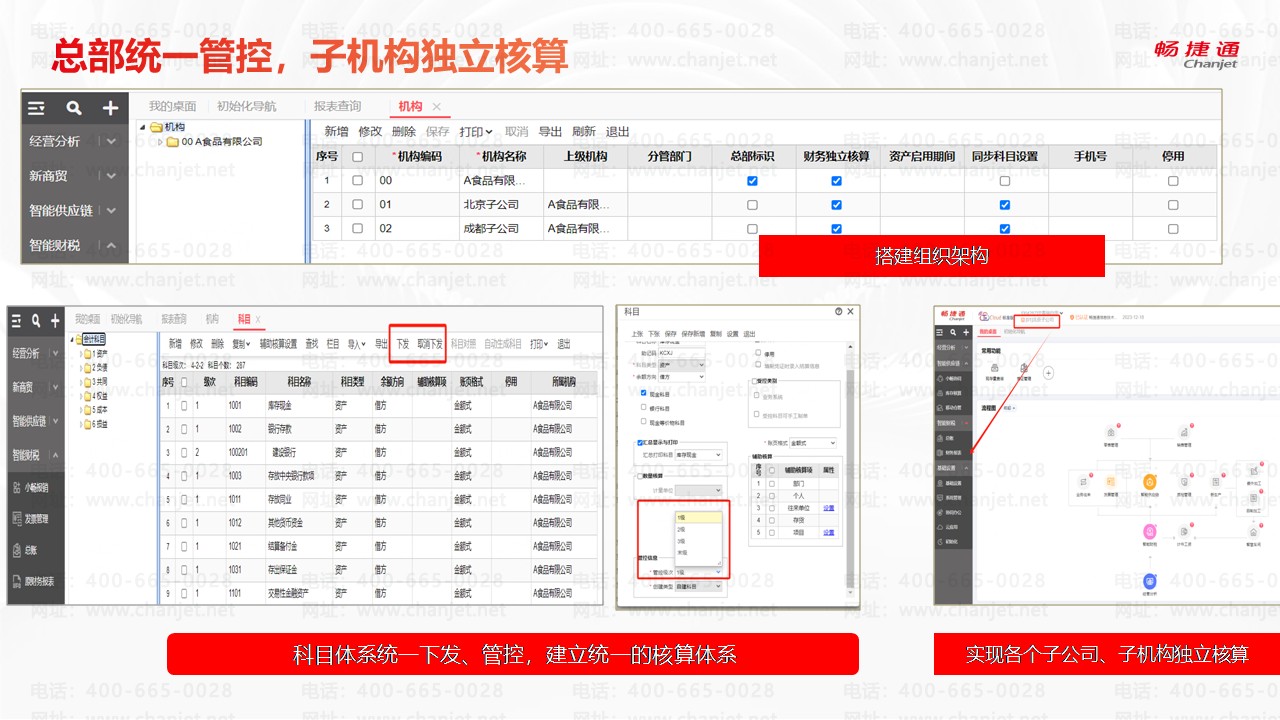Tick the select-all checkbox in the 机构 table header

(x=357, y=157)
